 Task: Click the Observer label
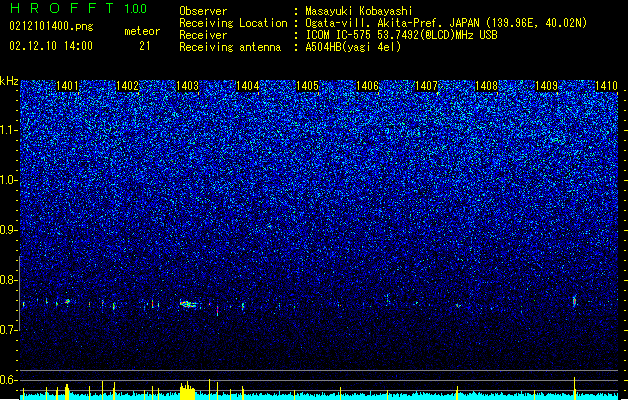pyautogui.click(x=203, y=11)
